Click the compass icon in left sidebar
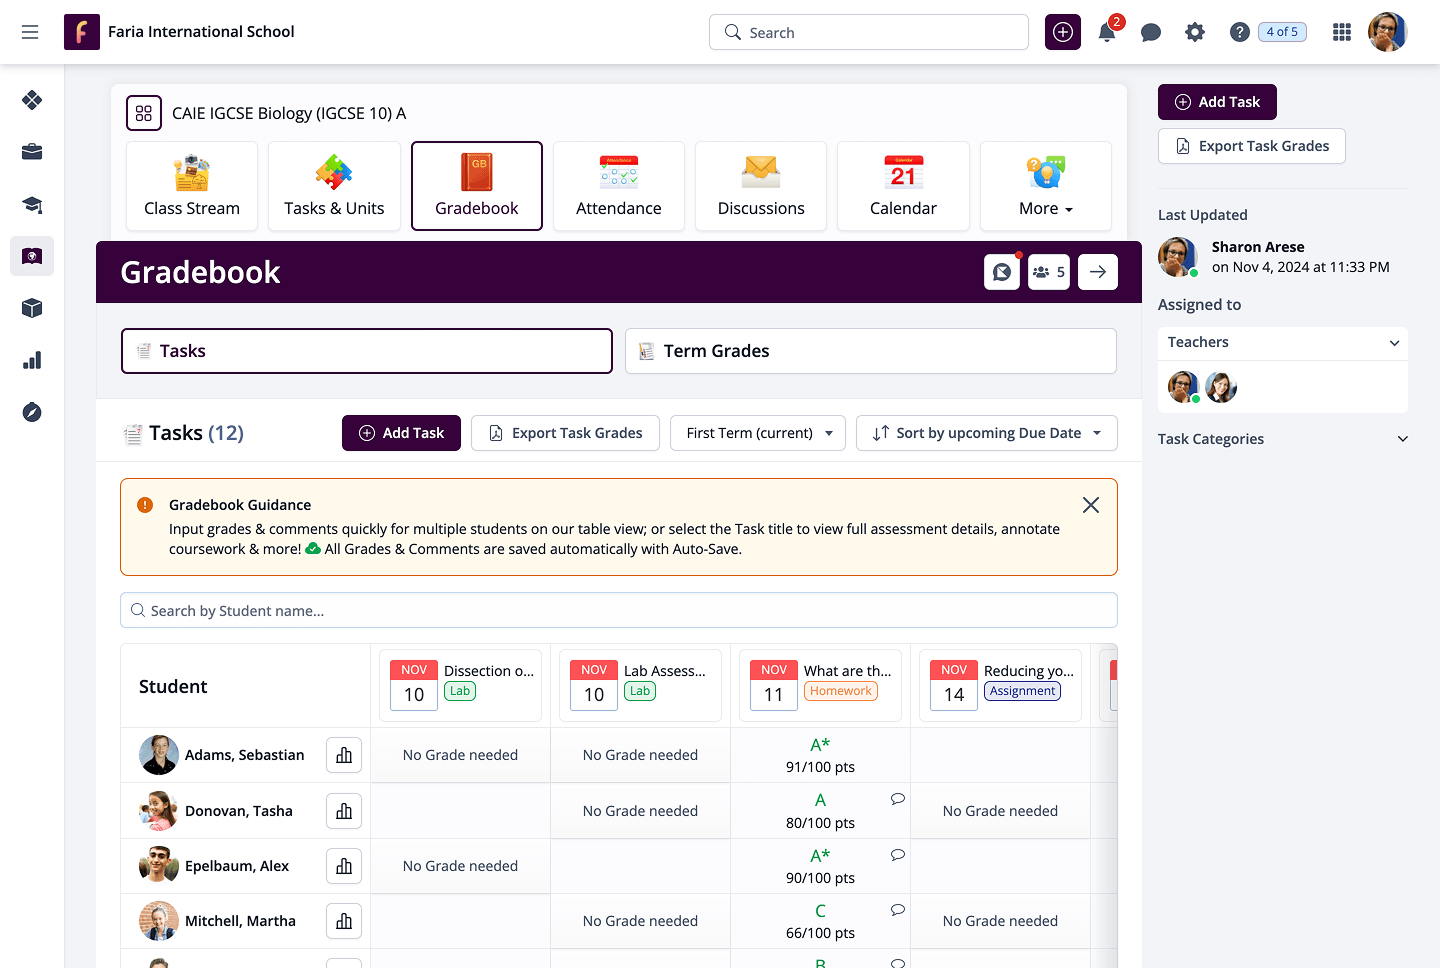The image size is (1440, 968). [x=32, y=412]
